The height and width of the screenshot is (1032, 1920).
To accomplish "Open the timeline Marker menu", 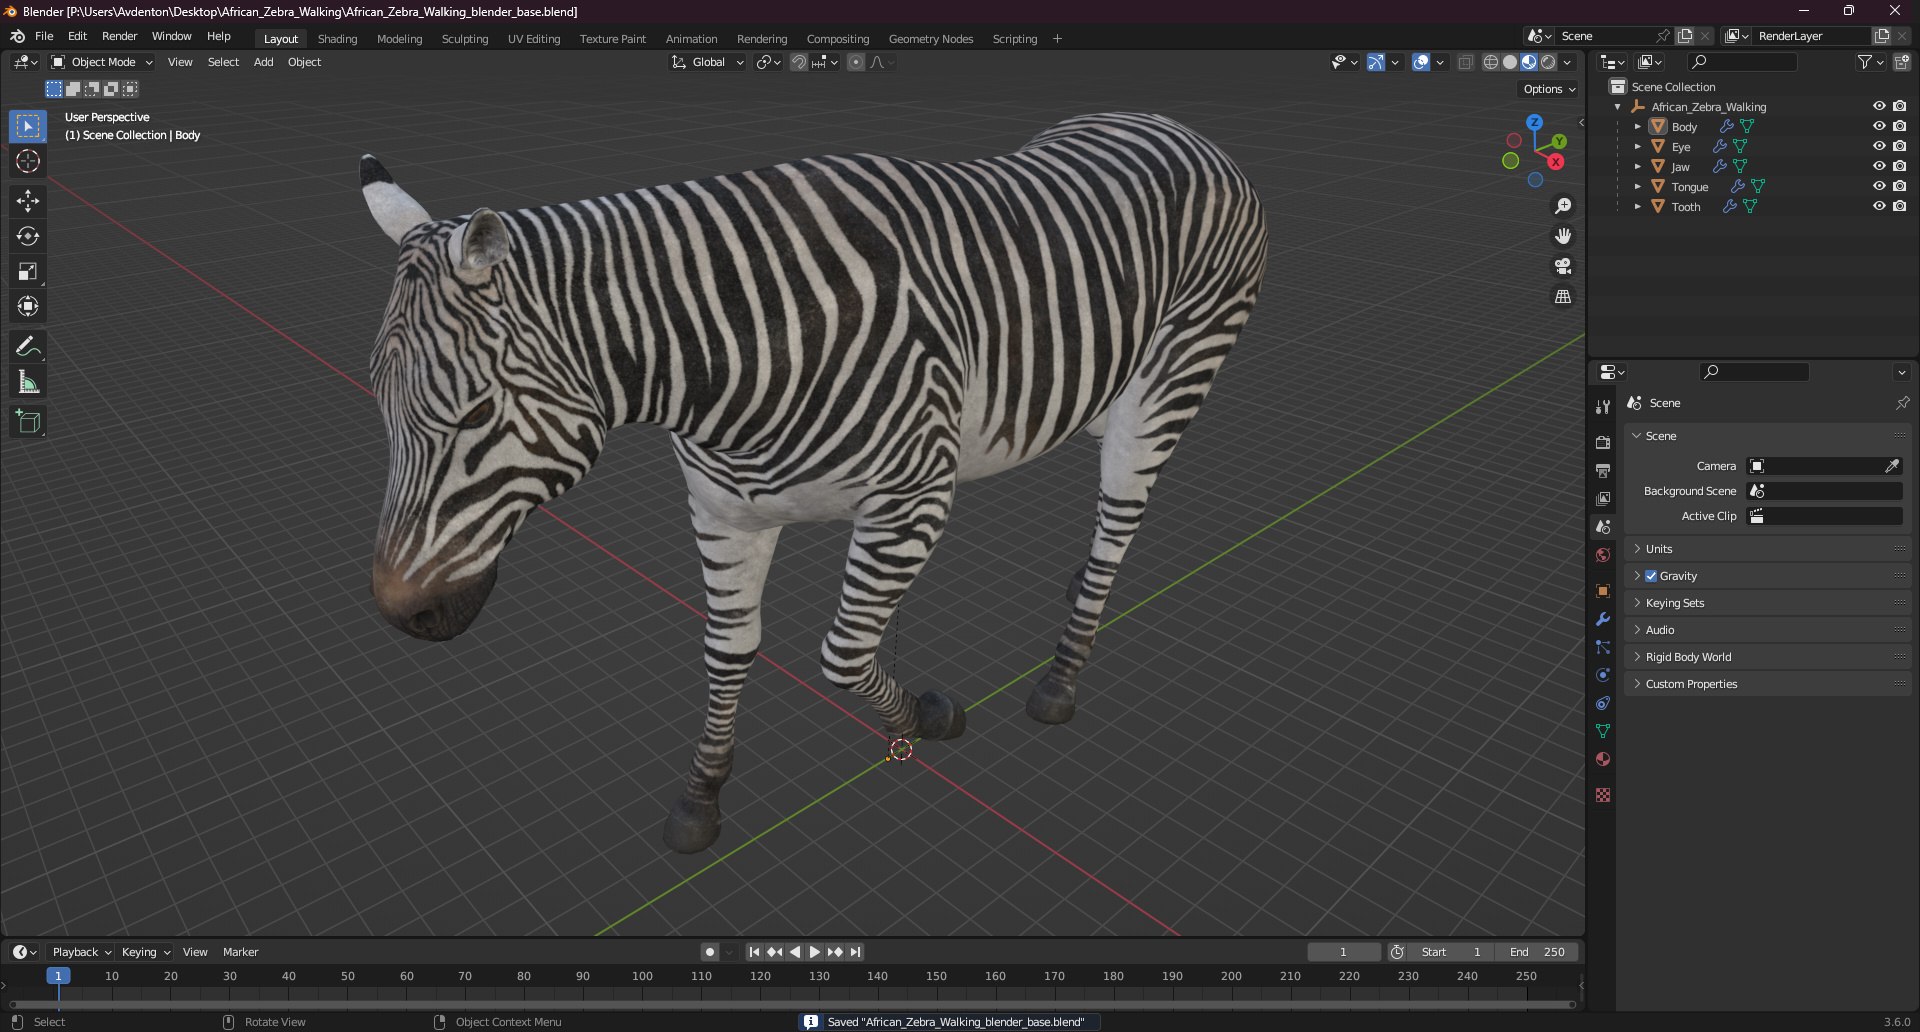I will (x=240, y=952).
